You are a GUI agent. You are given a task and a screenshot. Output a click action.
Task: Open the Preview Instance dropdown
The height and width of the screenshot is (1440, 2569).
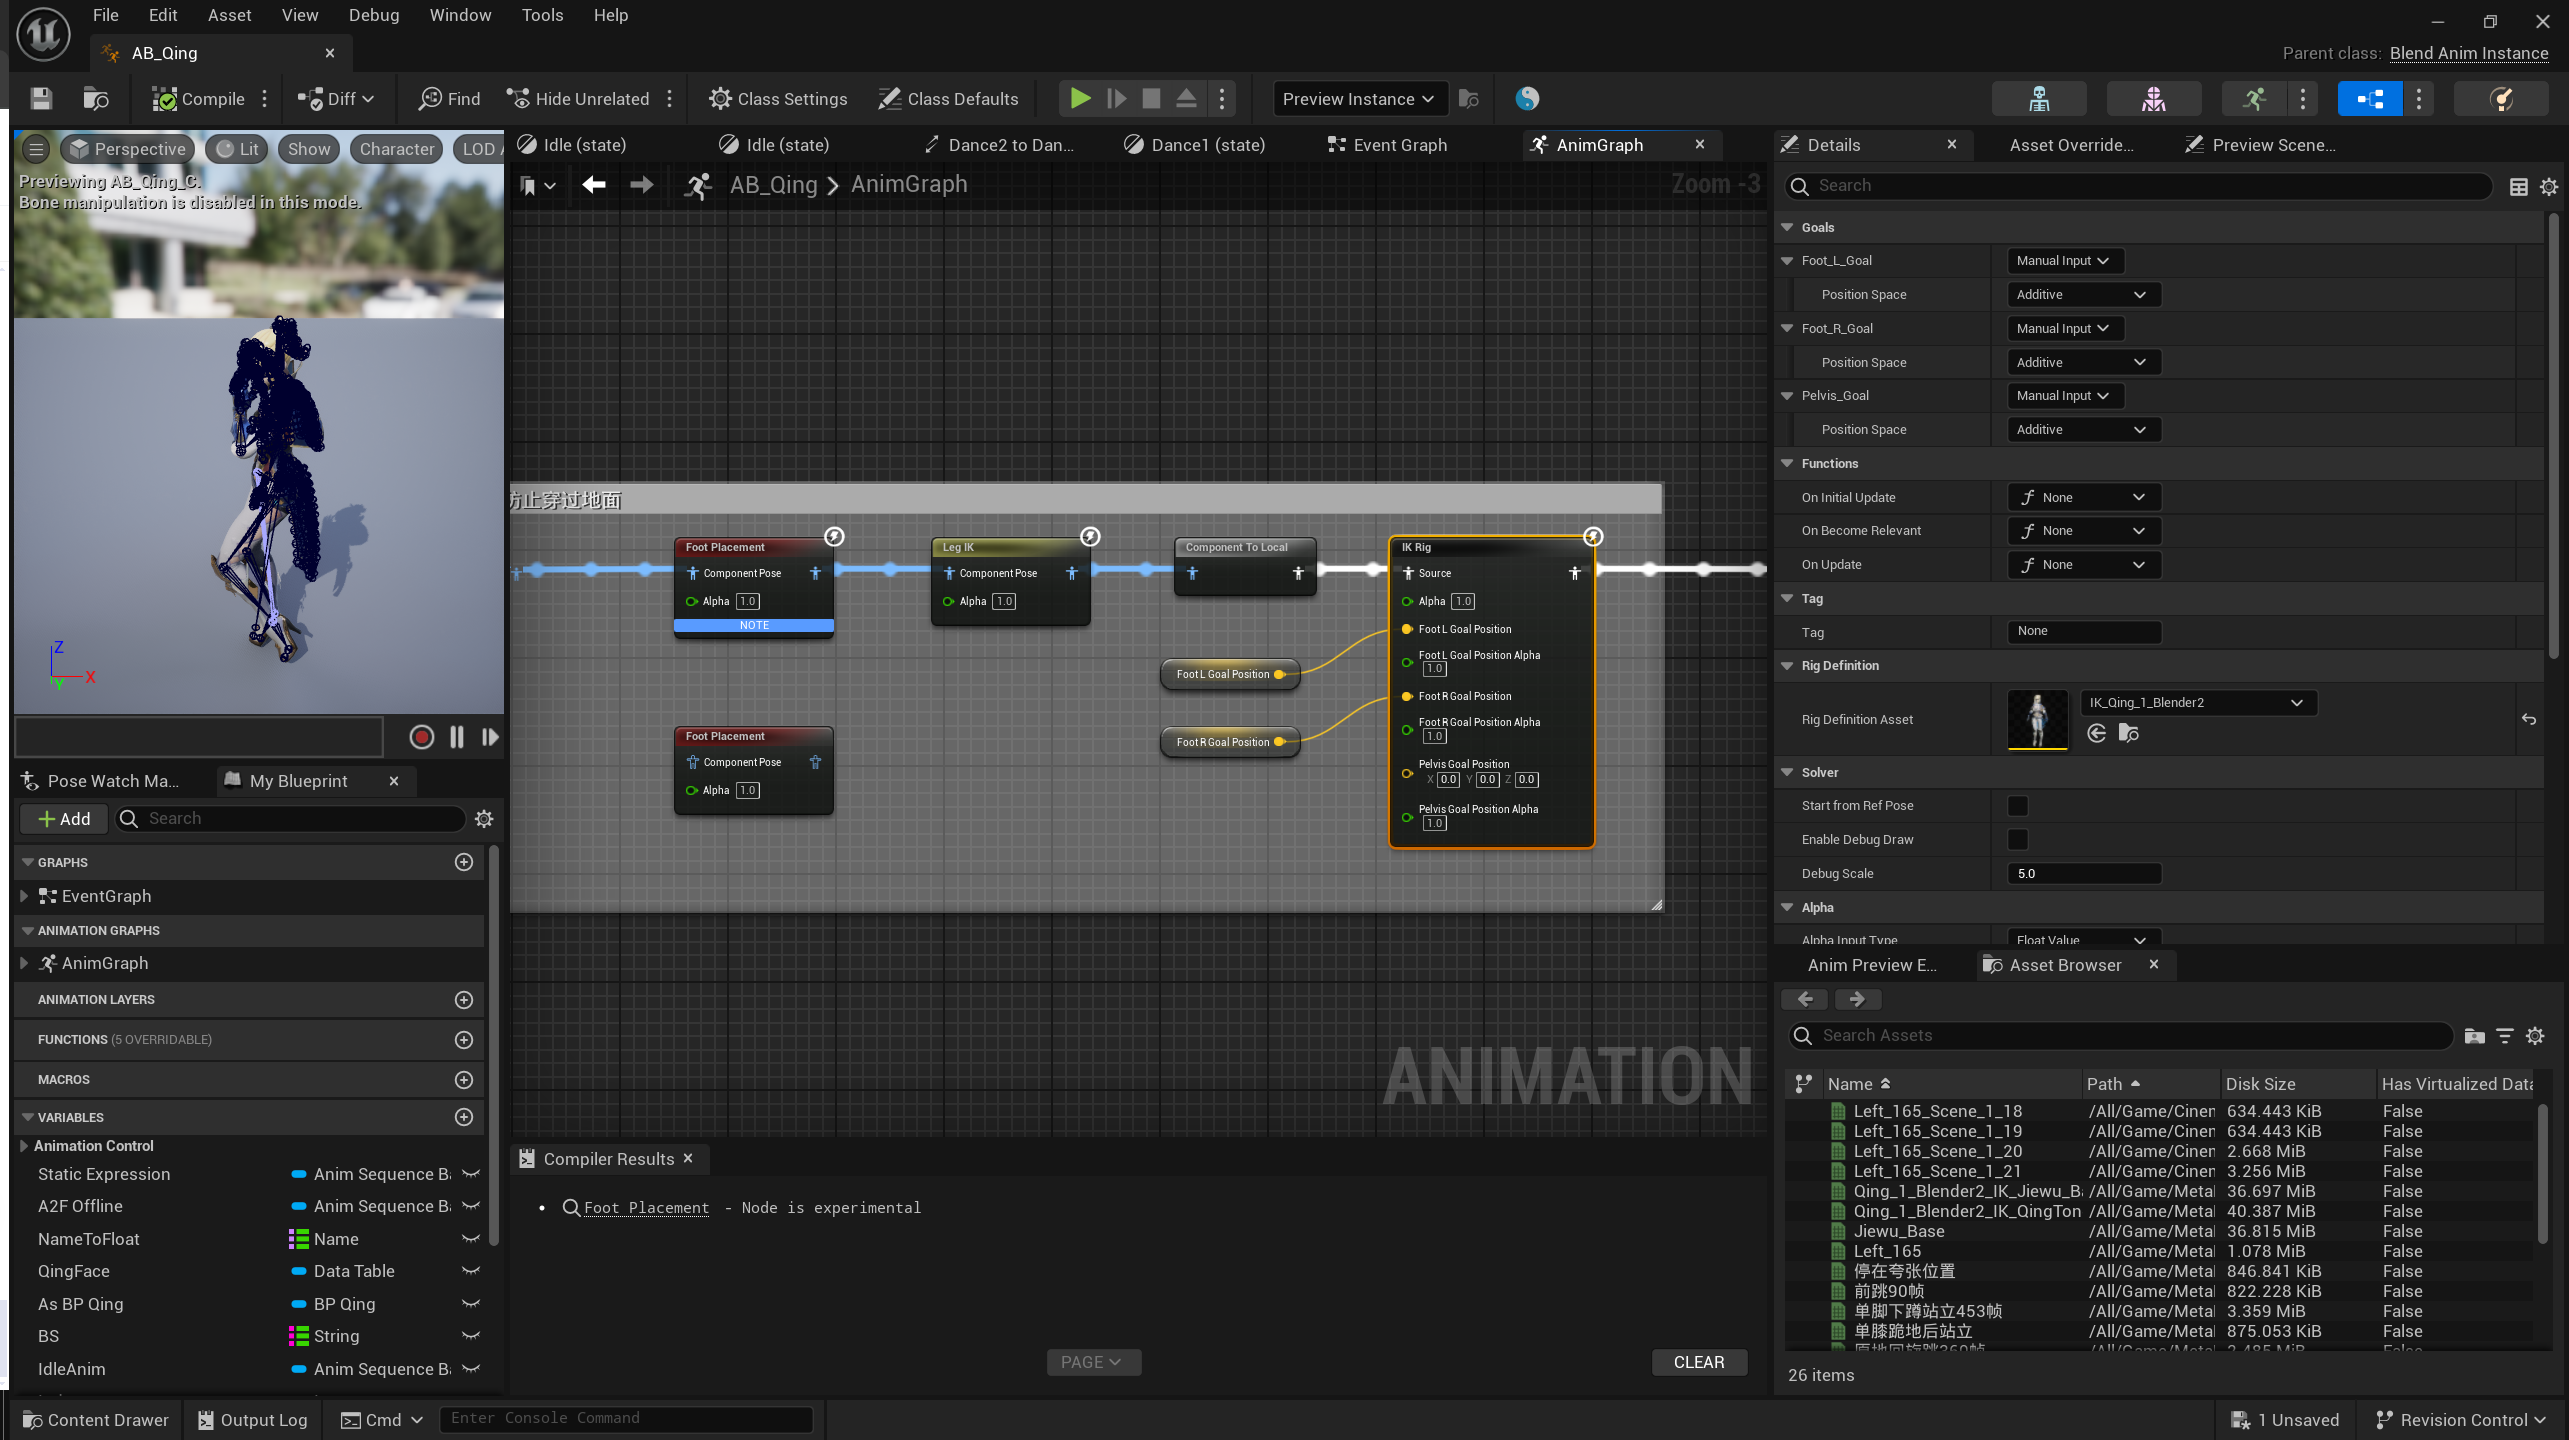pos(1358,98)
